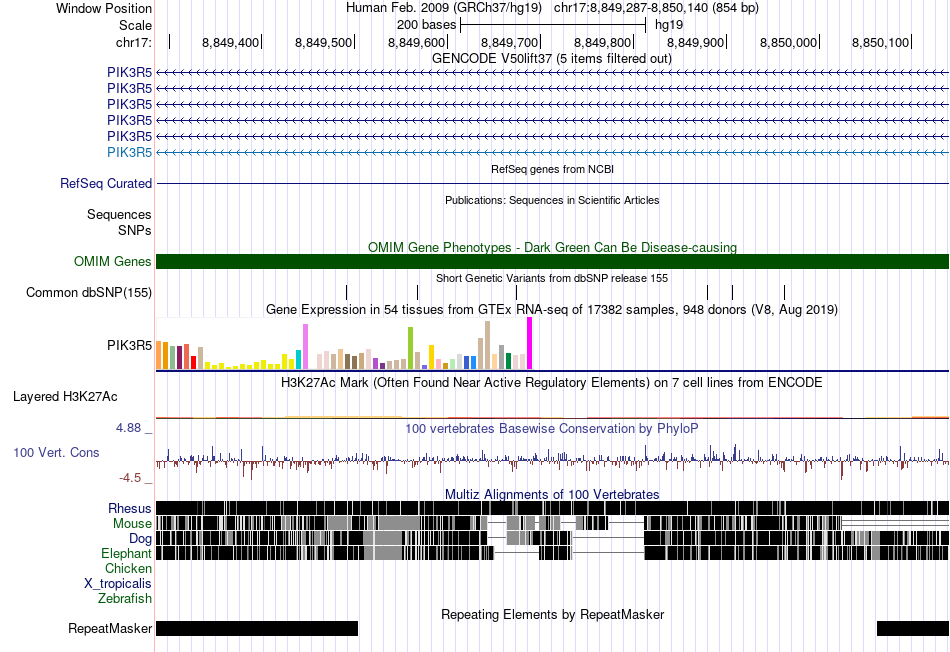Select the PIK3R5 label beside GTEx expression bars
This screenshot has height=652, width=950.
pos(129,345)
